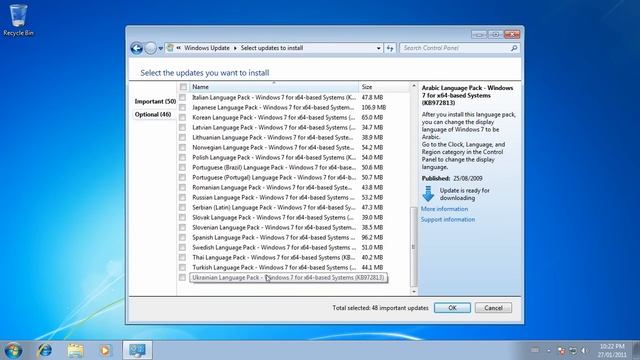Open the Recycle Bin desktop icon
This screenshot has height=360, width=640.
point(18,20)
